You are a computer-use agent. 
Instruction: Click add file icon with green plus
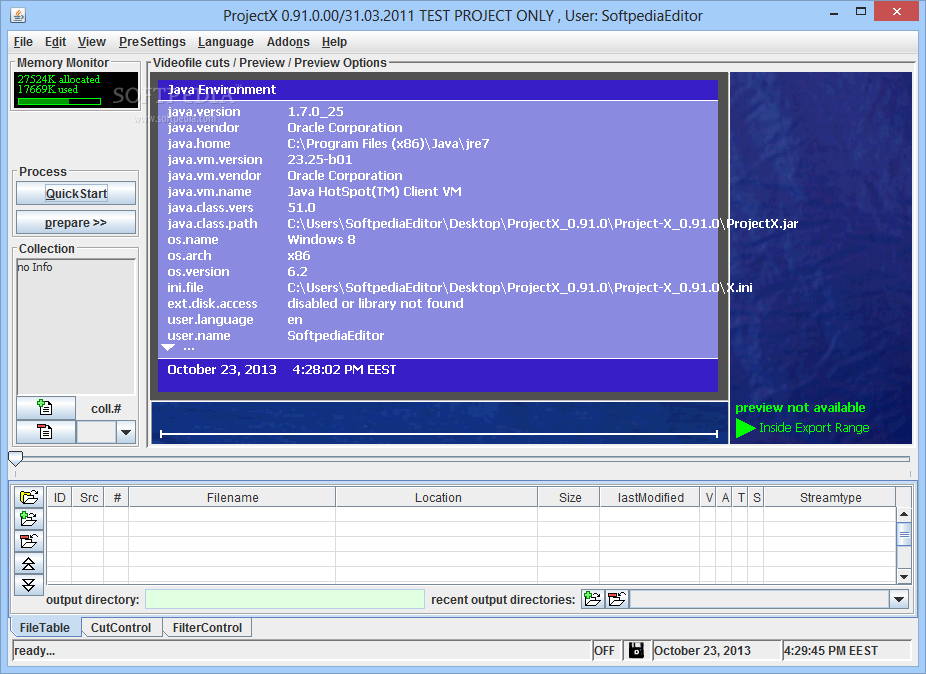tap(28, 519)
